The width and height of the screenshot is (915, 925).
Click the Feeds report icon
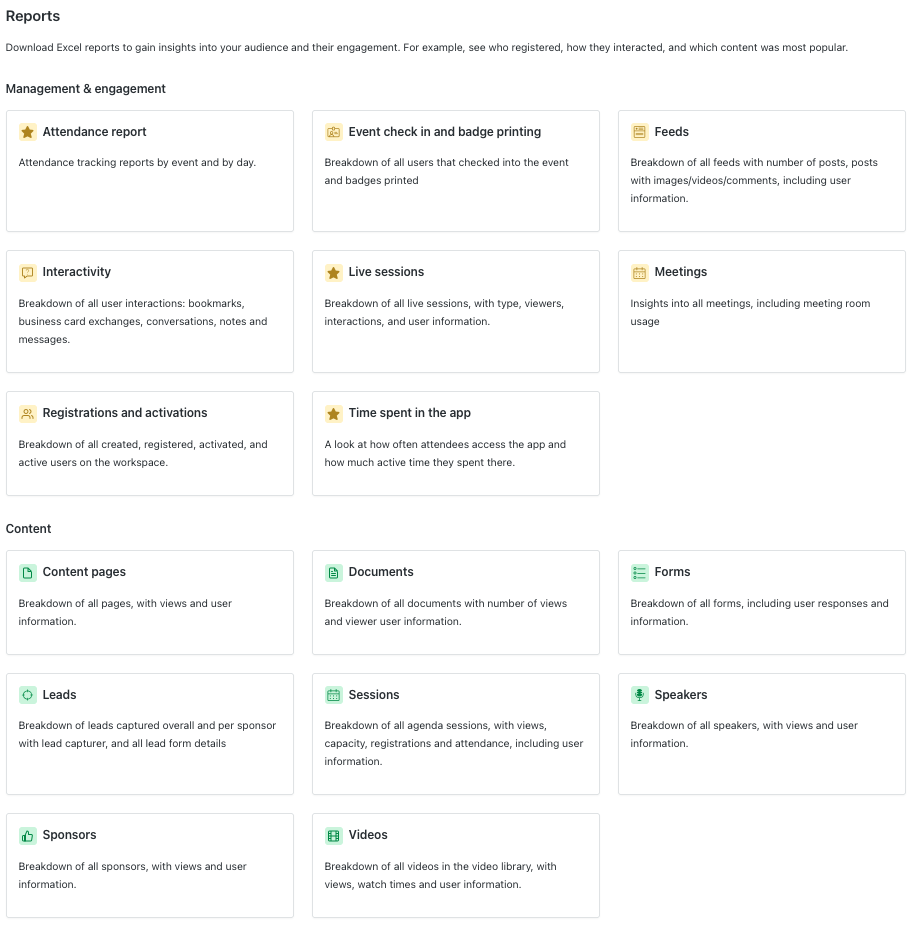coord(639,132)
